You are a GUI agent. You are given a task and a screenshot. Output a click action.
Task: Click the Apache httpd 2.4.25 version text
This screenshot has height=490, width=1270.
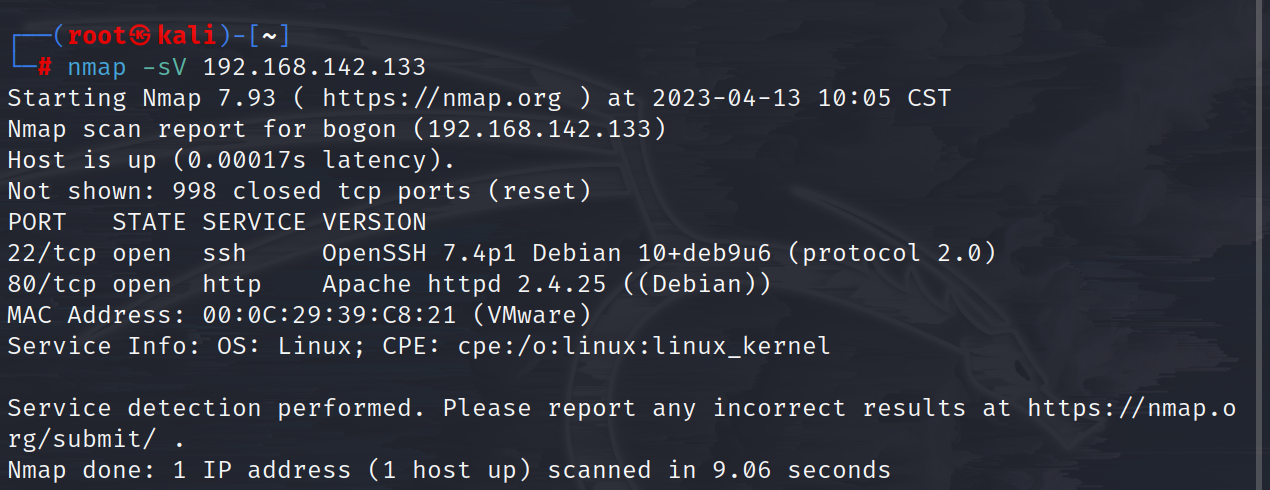coord(464,284)
